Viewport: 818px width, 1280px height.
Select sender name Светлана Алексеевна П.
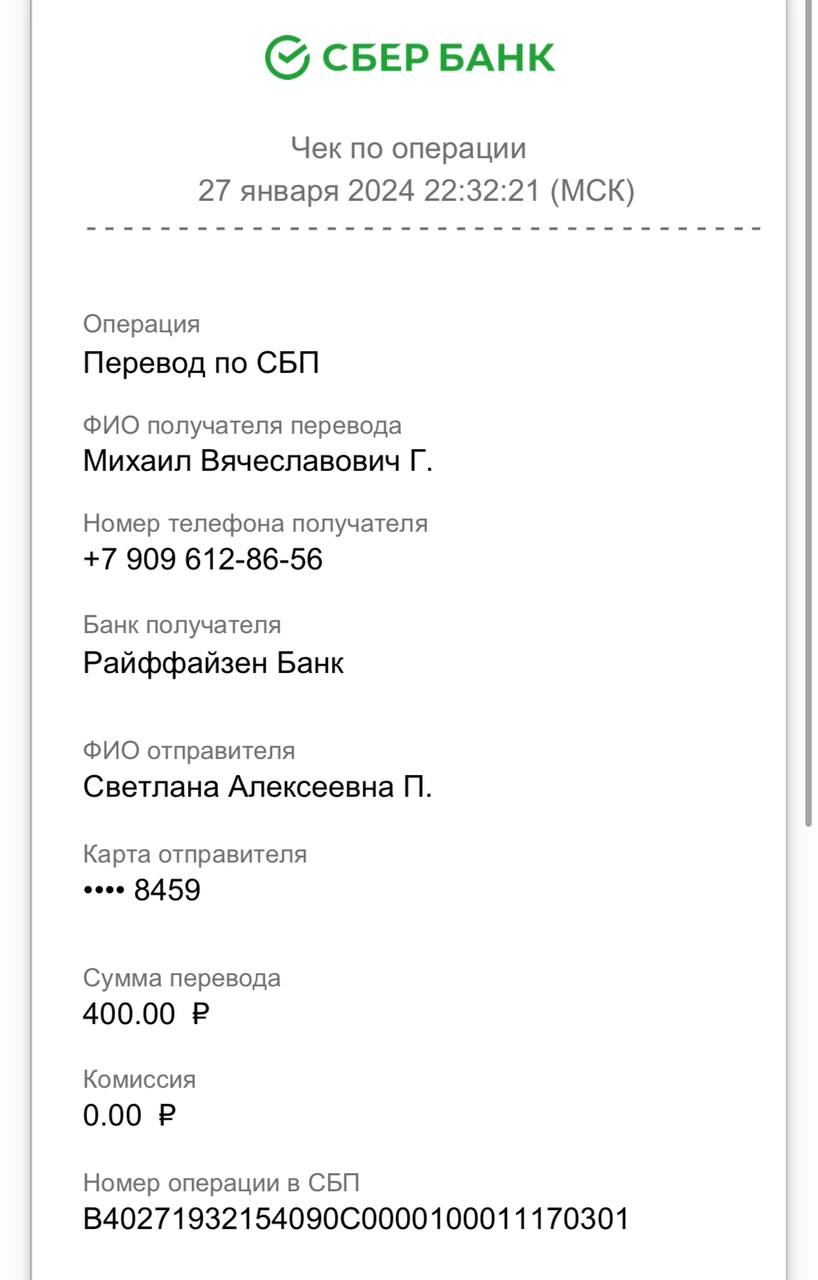(258, 787)
